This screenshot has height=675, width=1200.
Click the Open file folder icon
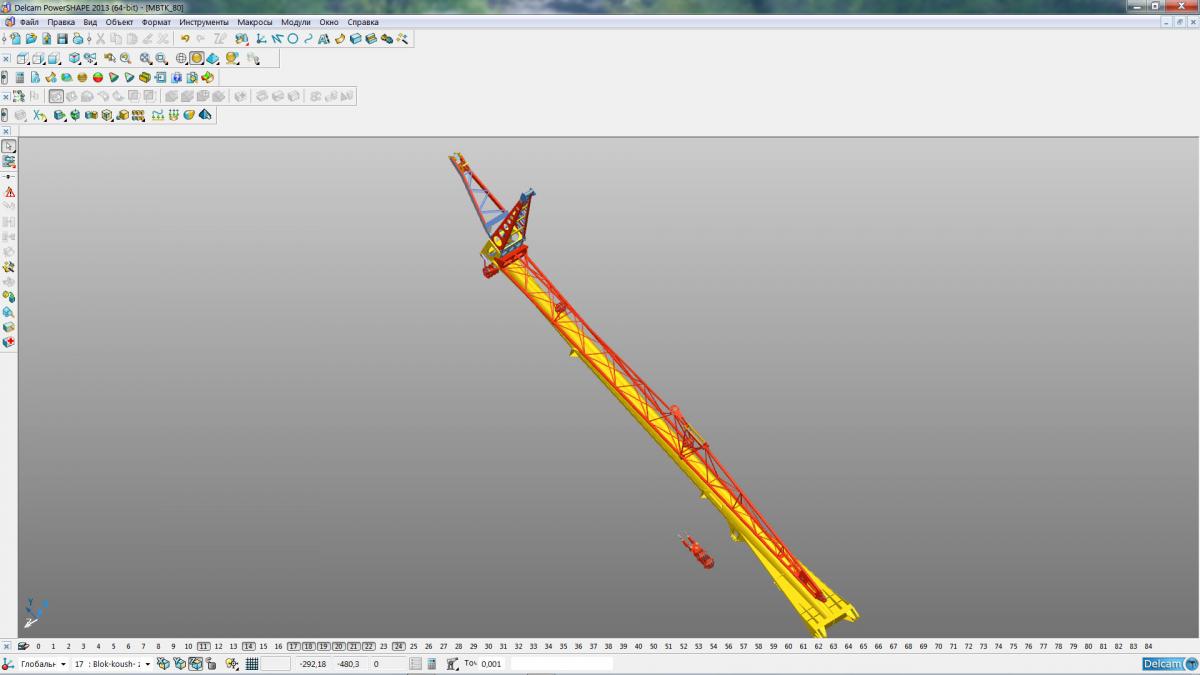coord(31,38)
